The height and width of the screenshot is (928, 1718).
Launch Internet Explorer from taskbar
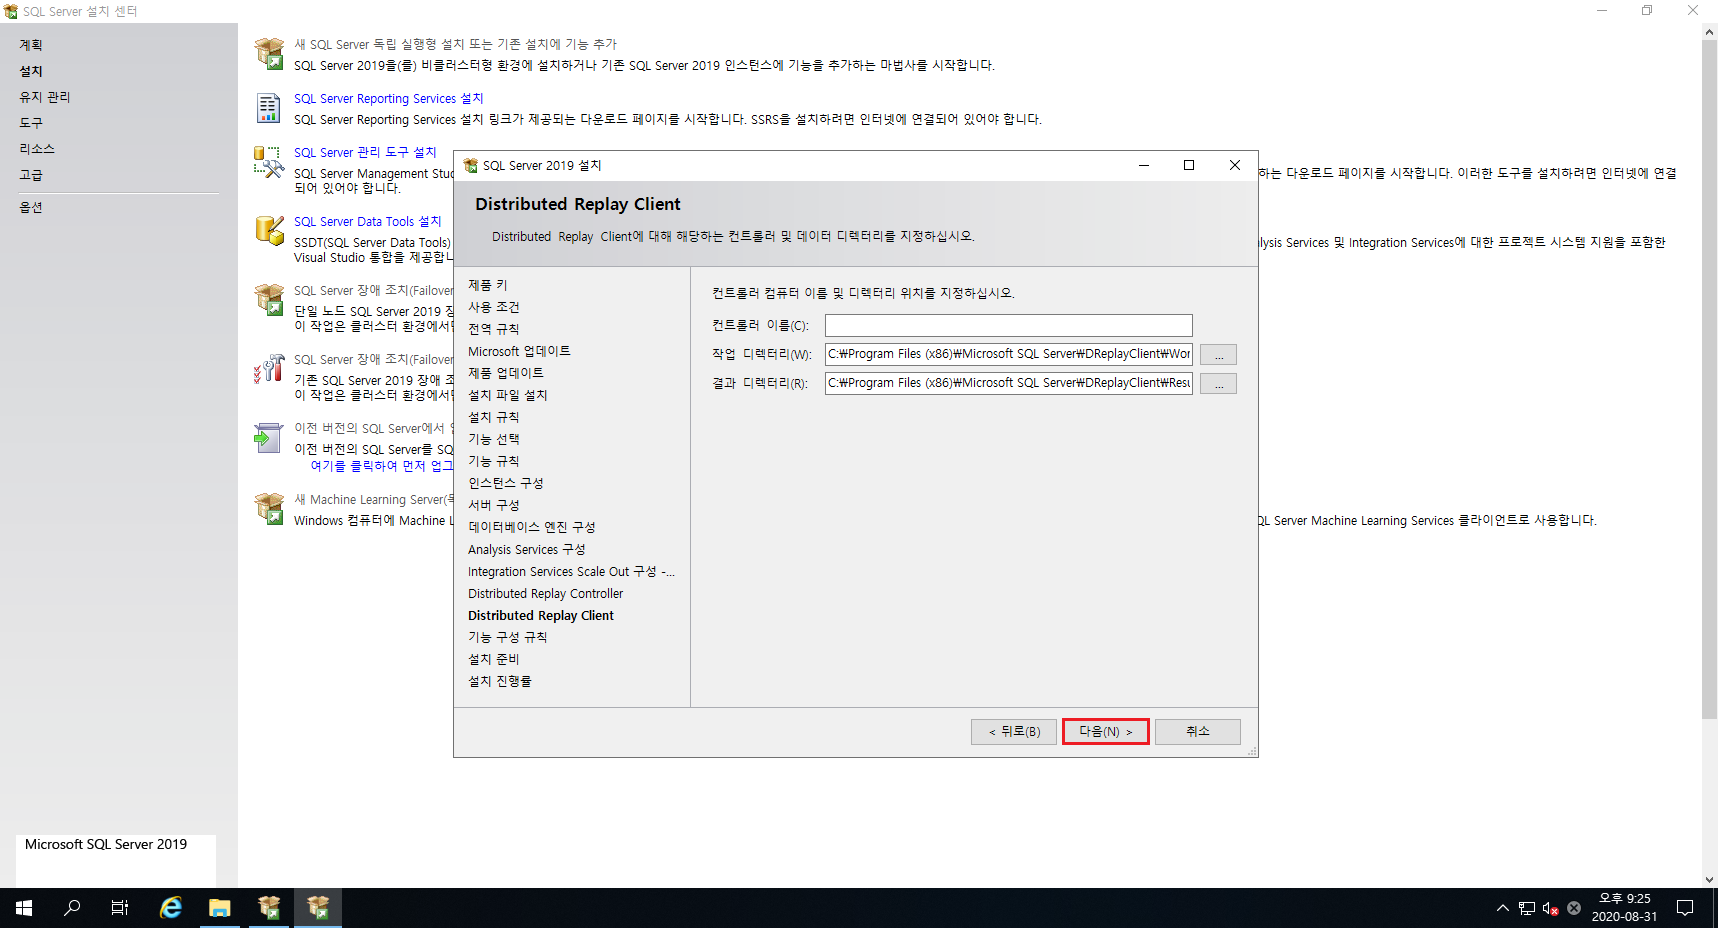(x=171, y=908)
